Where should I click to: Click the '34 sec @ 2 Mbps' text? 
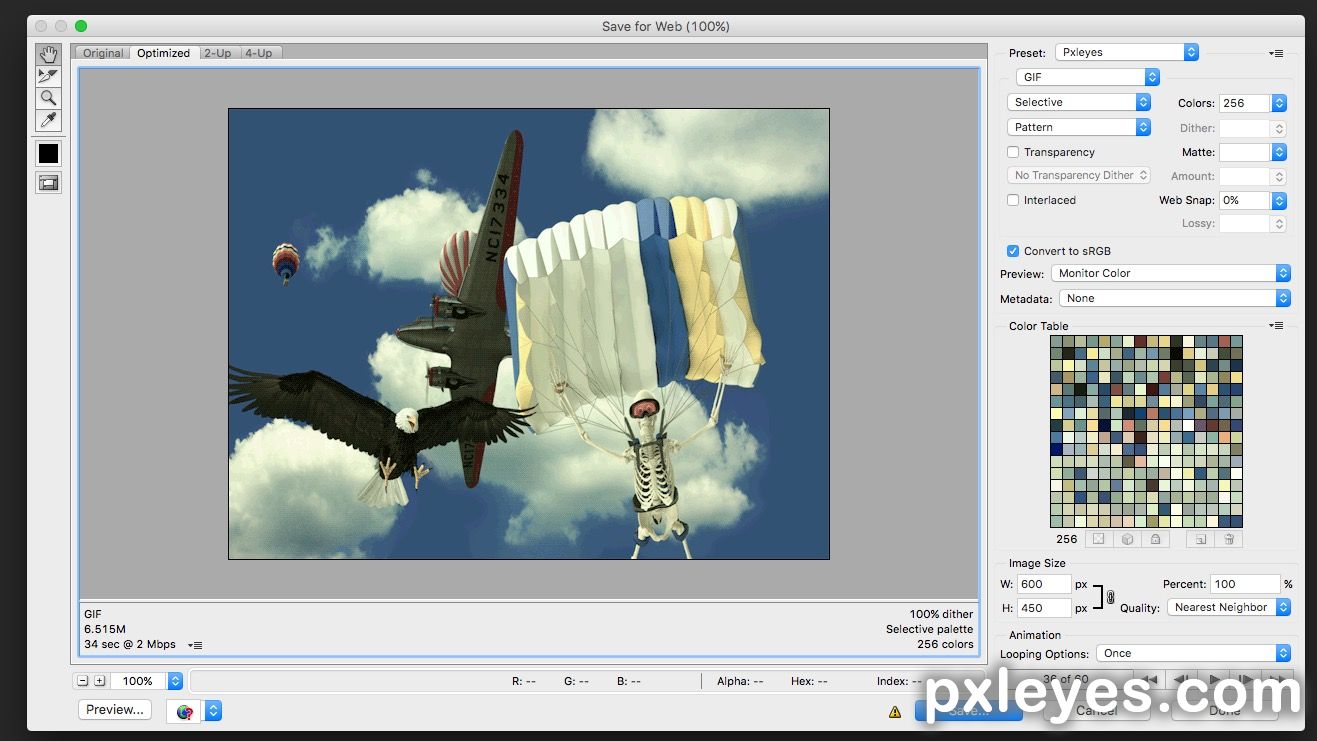pyautogui.click(x=130, y=644)
